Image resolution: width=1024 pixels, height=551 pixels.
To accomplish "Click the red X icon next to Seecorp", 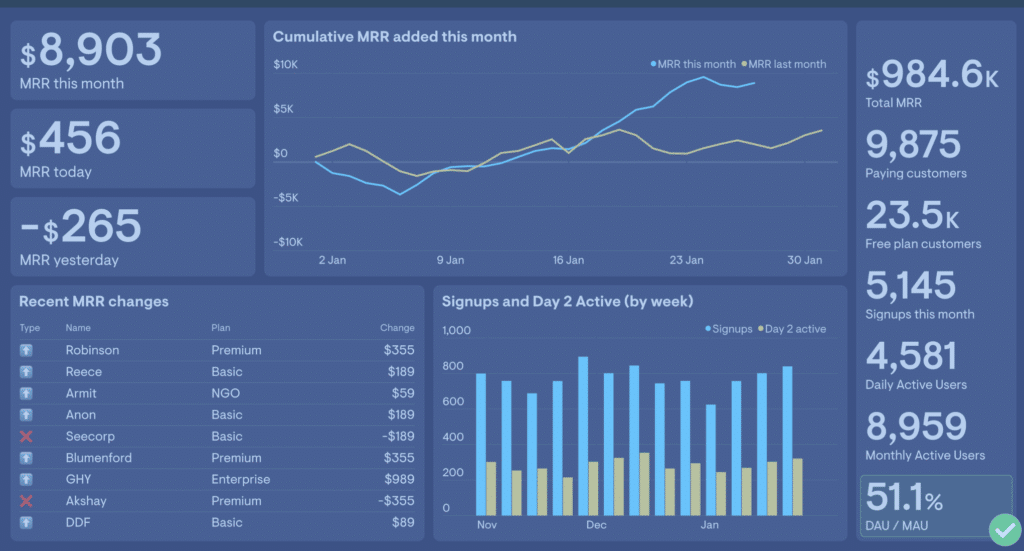I will tap(26, 437).
